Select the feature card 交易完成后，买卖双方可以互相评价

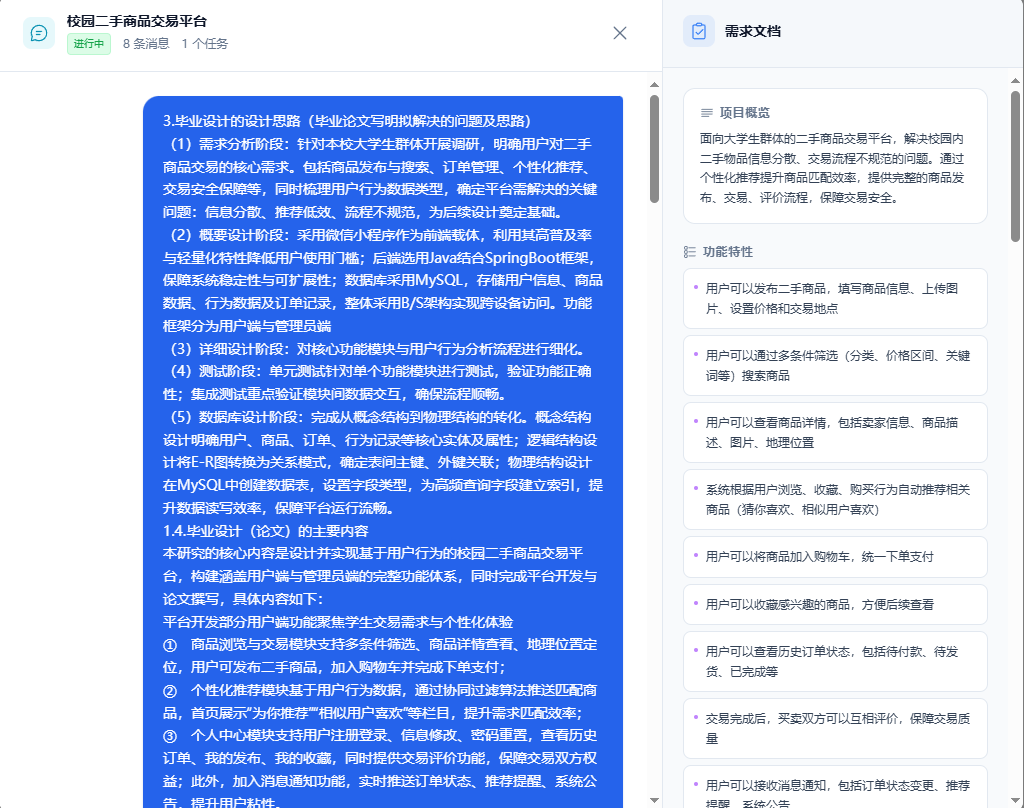click(x=835, y=729)
